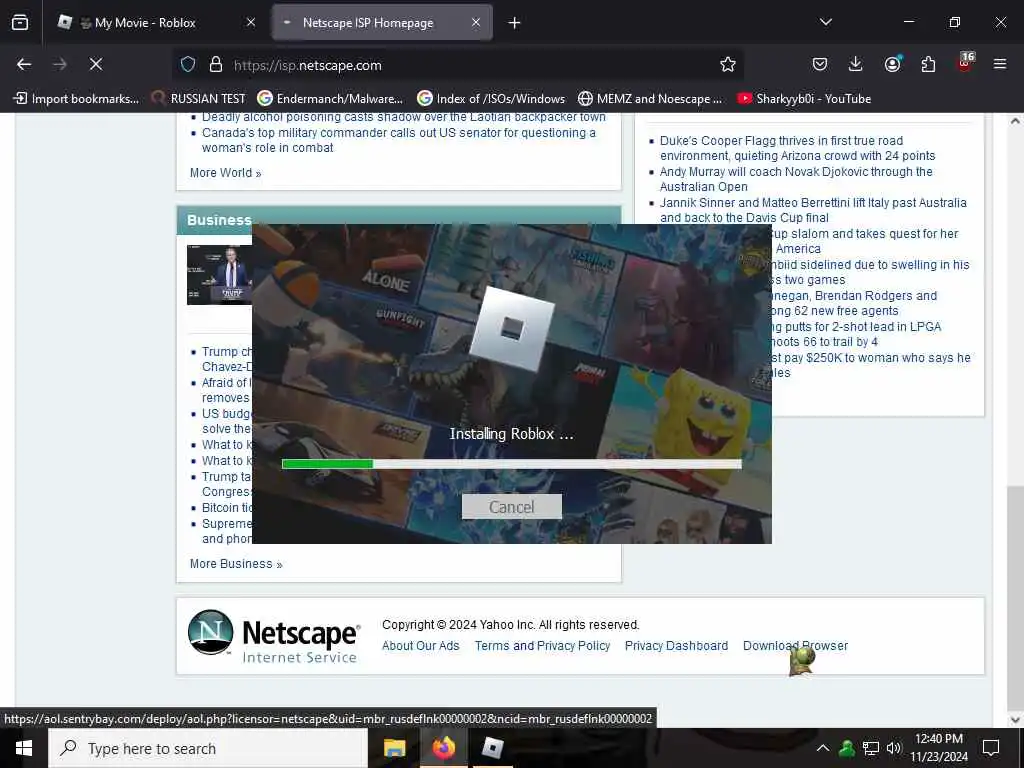
Task: Stop loading the page with X button
Action: click(96, 64)
